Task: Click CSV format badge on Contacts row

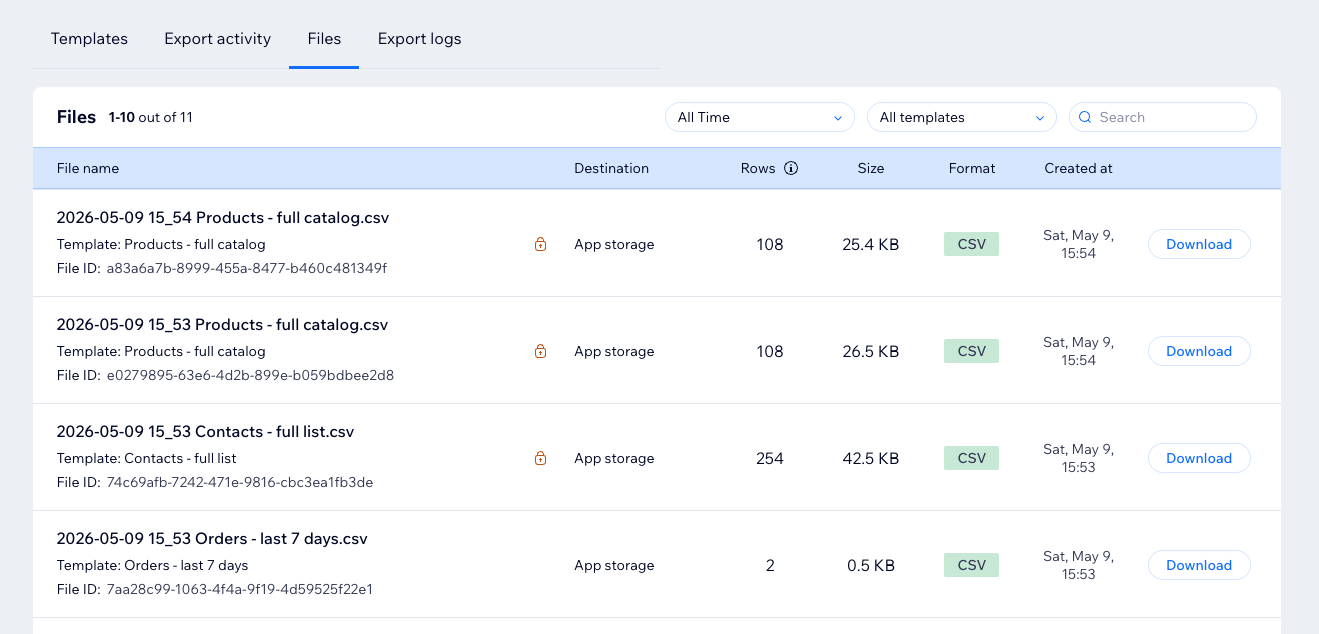Action: (x=971, y=458)
